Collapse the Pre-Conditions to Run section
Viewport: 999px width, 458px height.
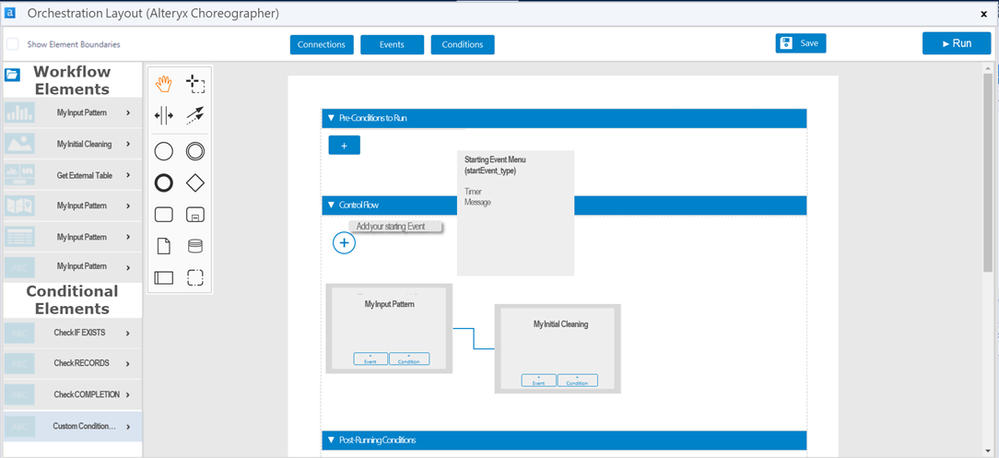pyautogui.click(x=331, y=118)
